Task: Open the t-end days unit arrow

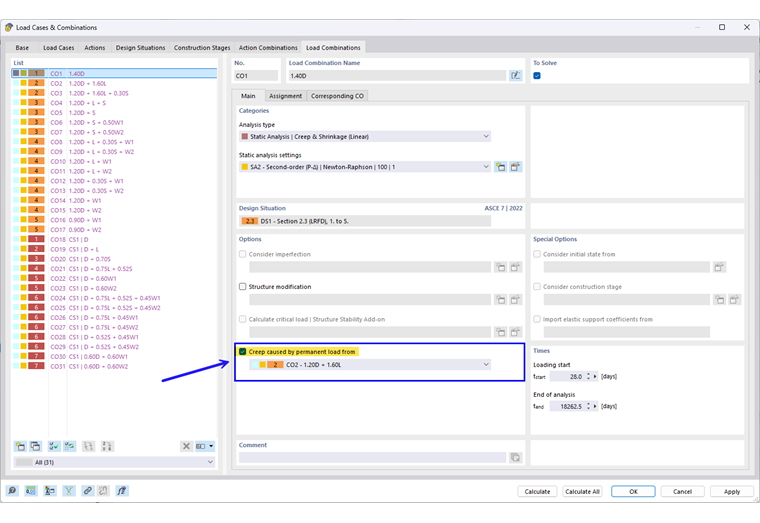Action: pyautogui.click(x=595, y=406)
